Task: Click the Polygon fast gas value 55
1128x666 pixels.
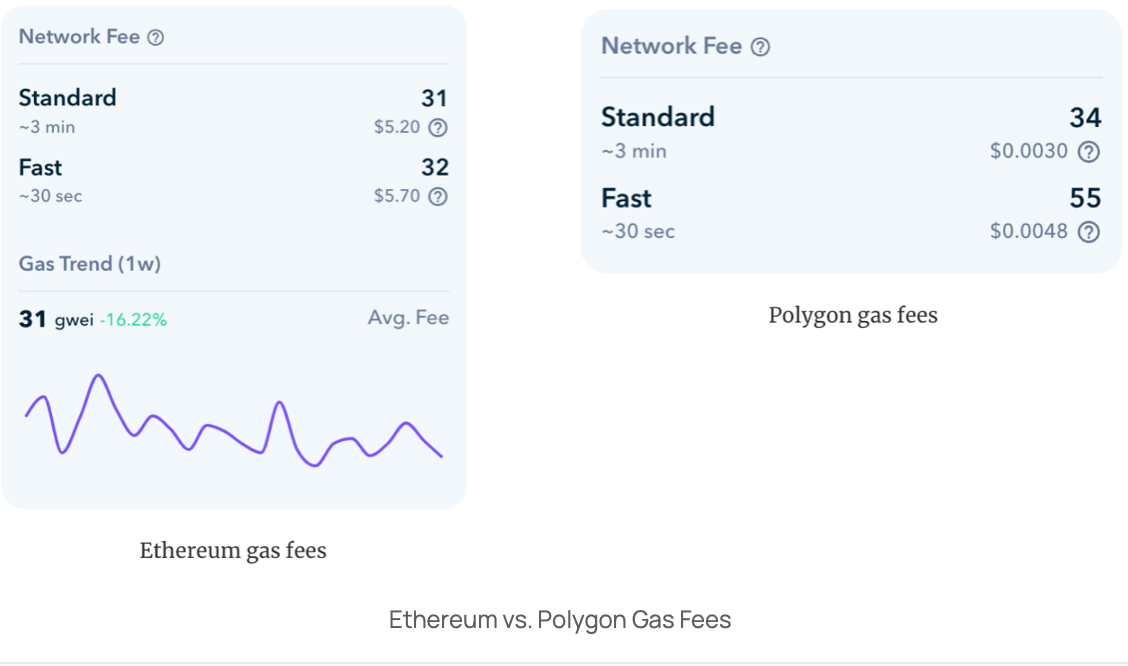Action: [1085, 198]
